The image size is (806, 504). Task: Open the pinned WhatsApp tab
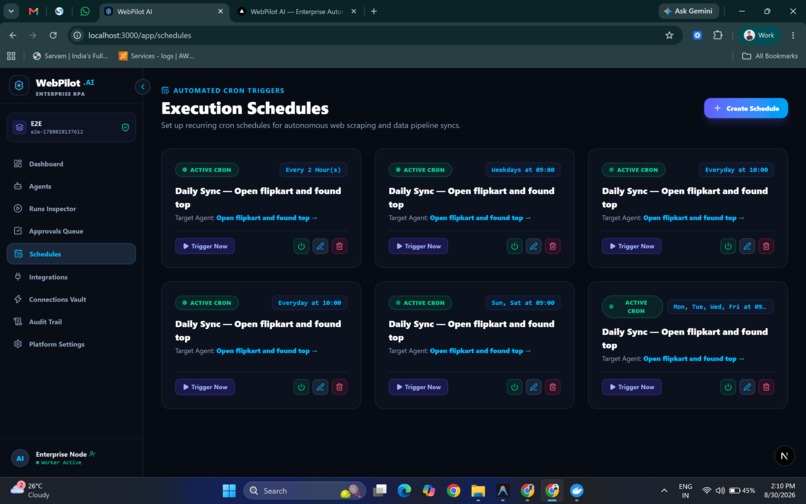85,11
